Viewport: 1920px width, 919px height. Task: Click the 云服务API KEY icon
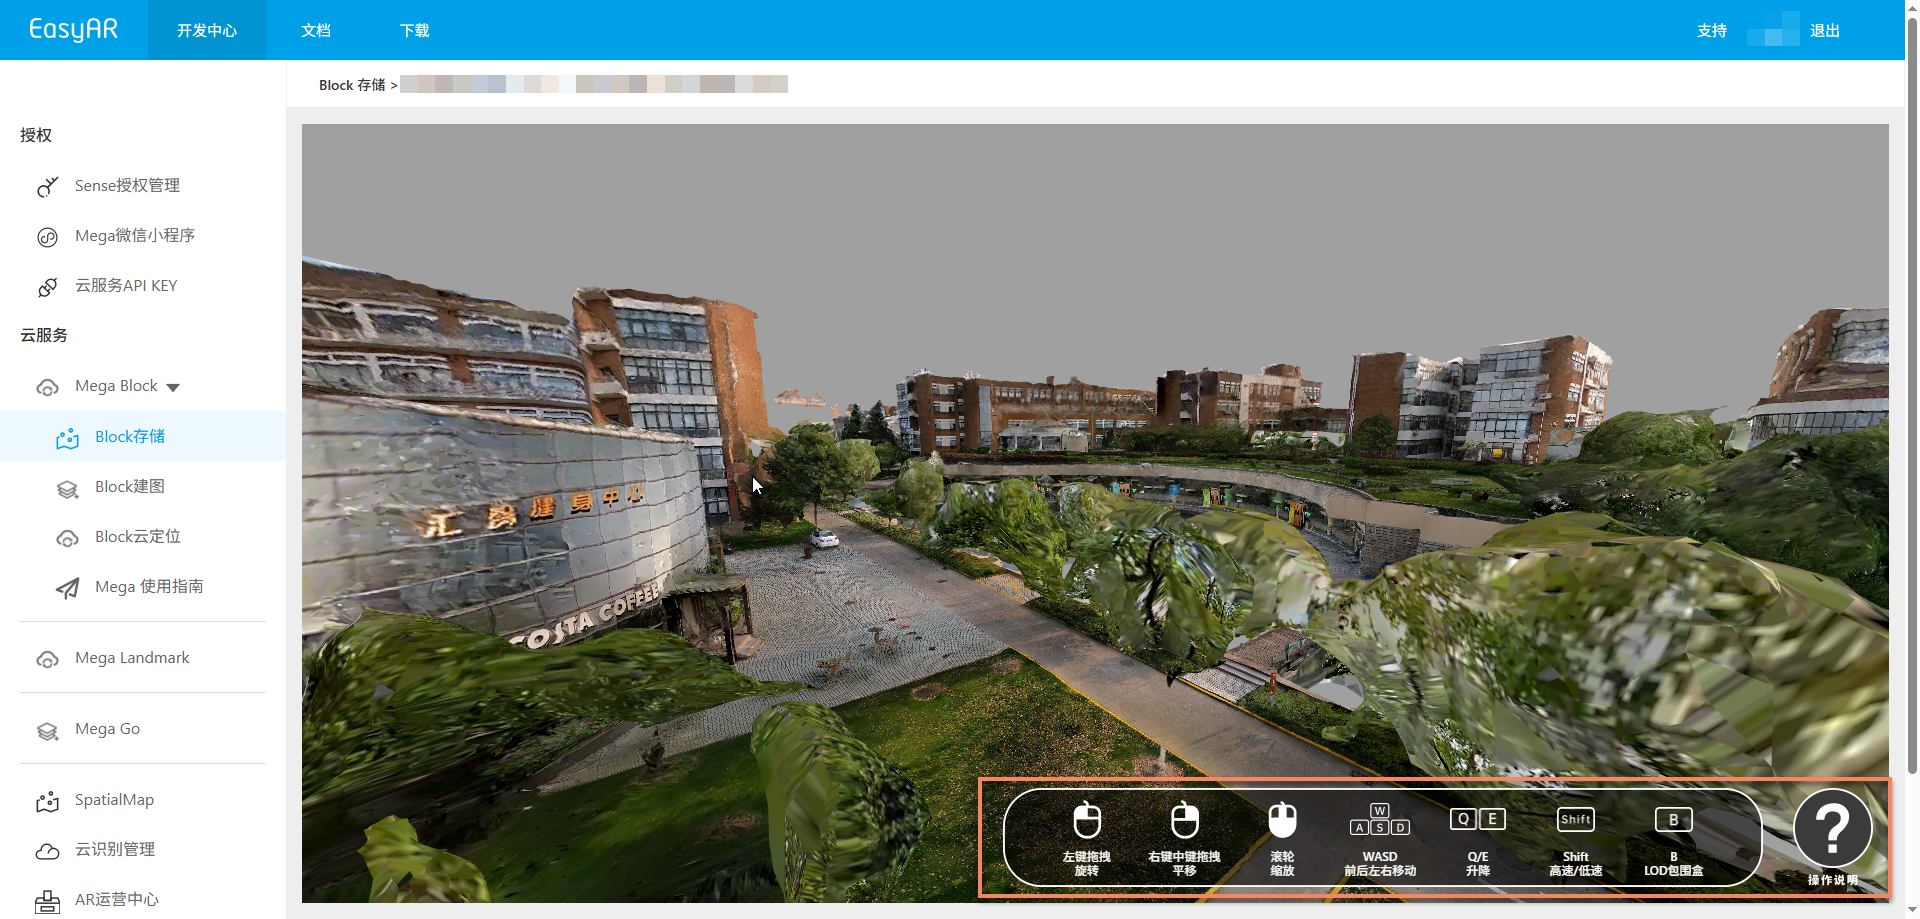pos(47,287)
